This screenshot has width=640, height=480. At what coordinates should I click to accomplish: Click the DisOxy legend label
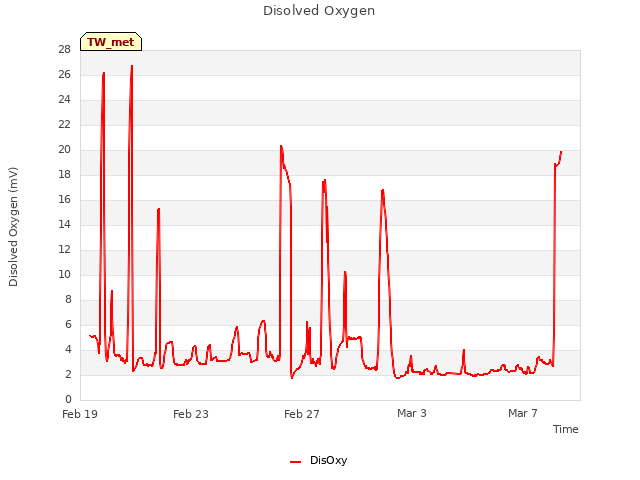(329, 460)
